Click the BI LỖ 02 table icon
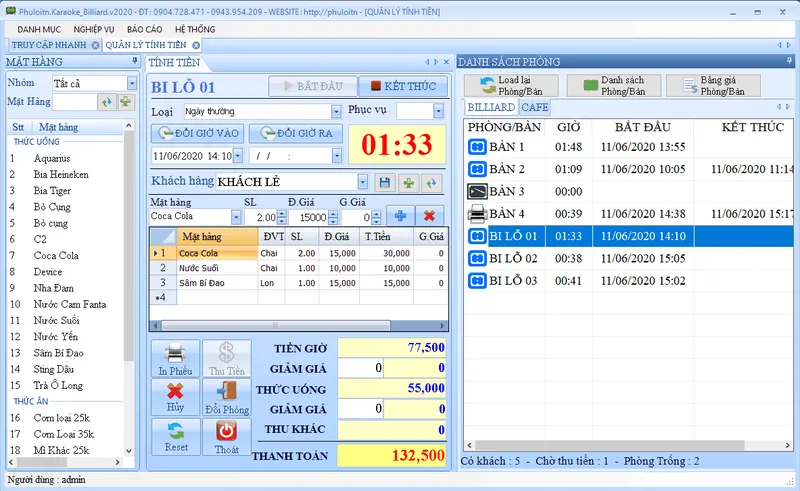Viewport: 800px width, 491px height. coord(477,258)
